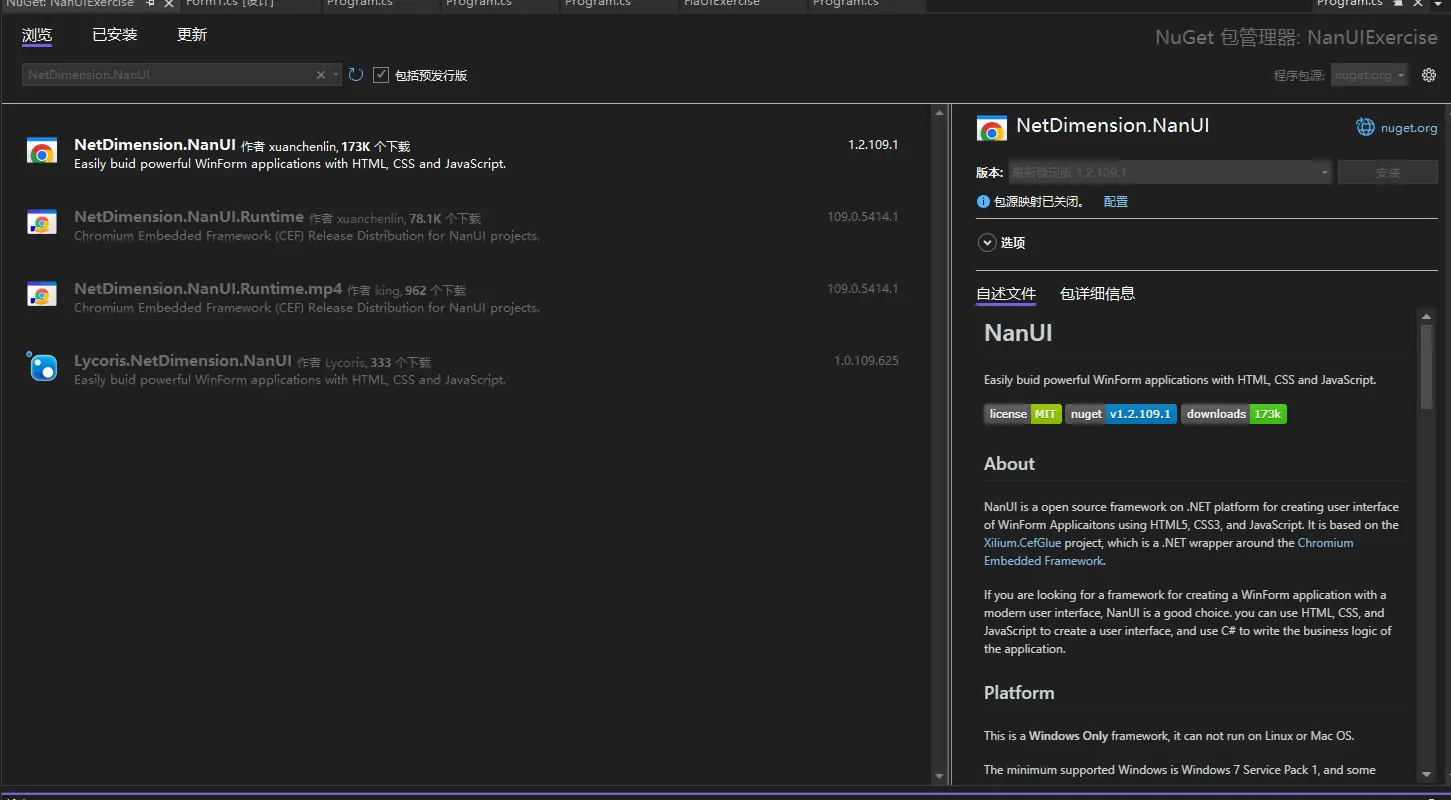The height and width of the screenshot is (800, 1451).
Task: Switch to the 更新 tab
Action: click(x=192, y=35)
